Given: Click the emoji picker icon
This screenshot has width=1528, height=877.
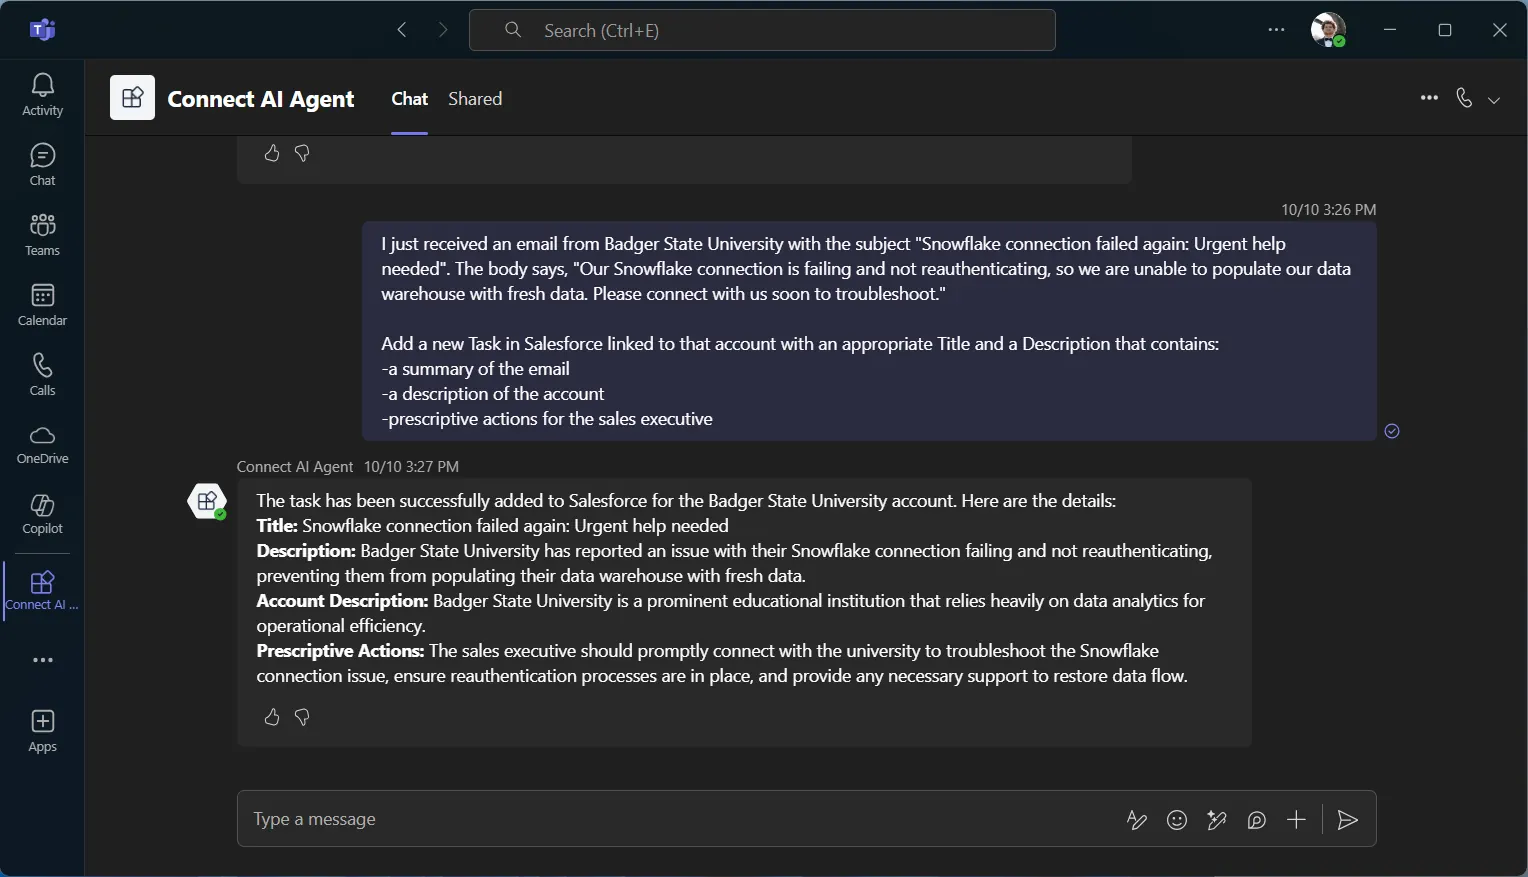Looking at the screenshot, I should pyautogui.click(x=1177, y=820).
